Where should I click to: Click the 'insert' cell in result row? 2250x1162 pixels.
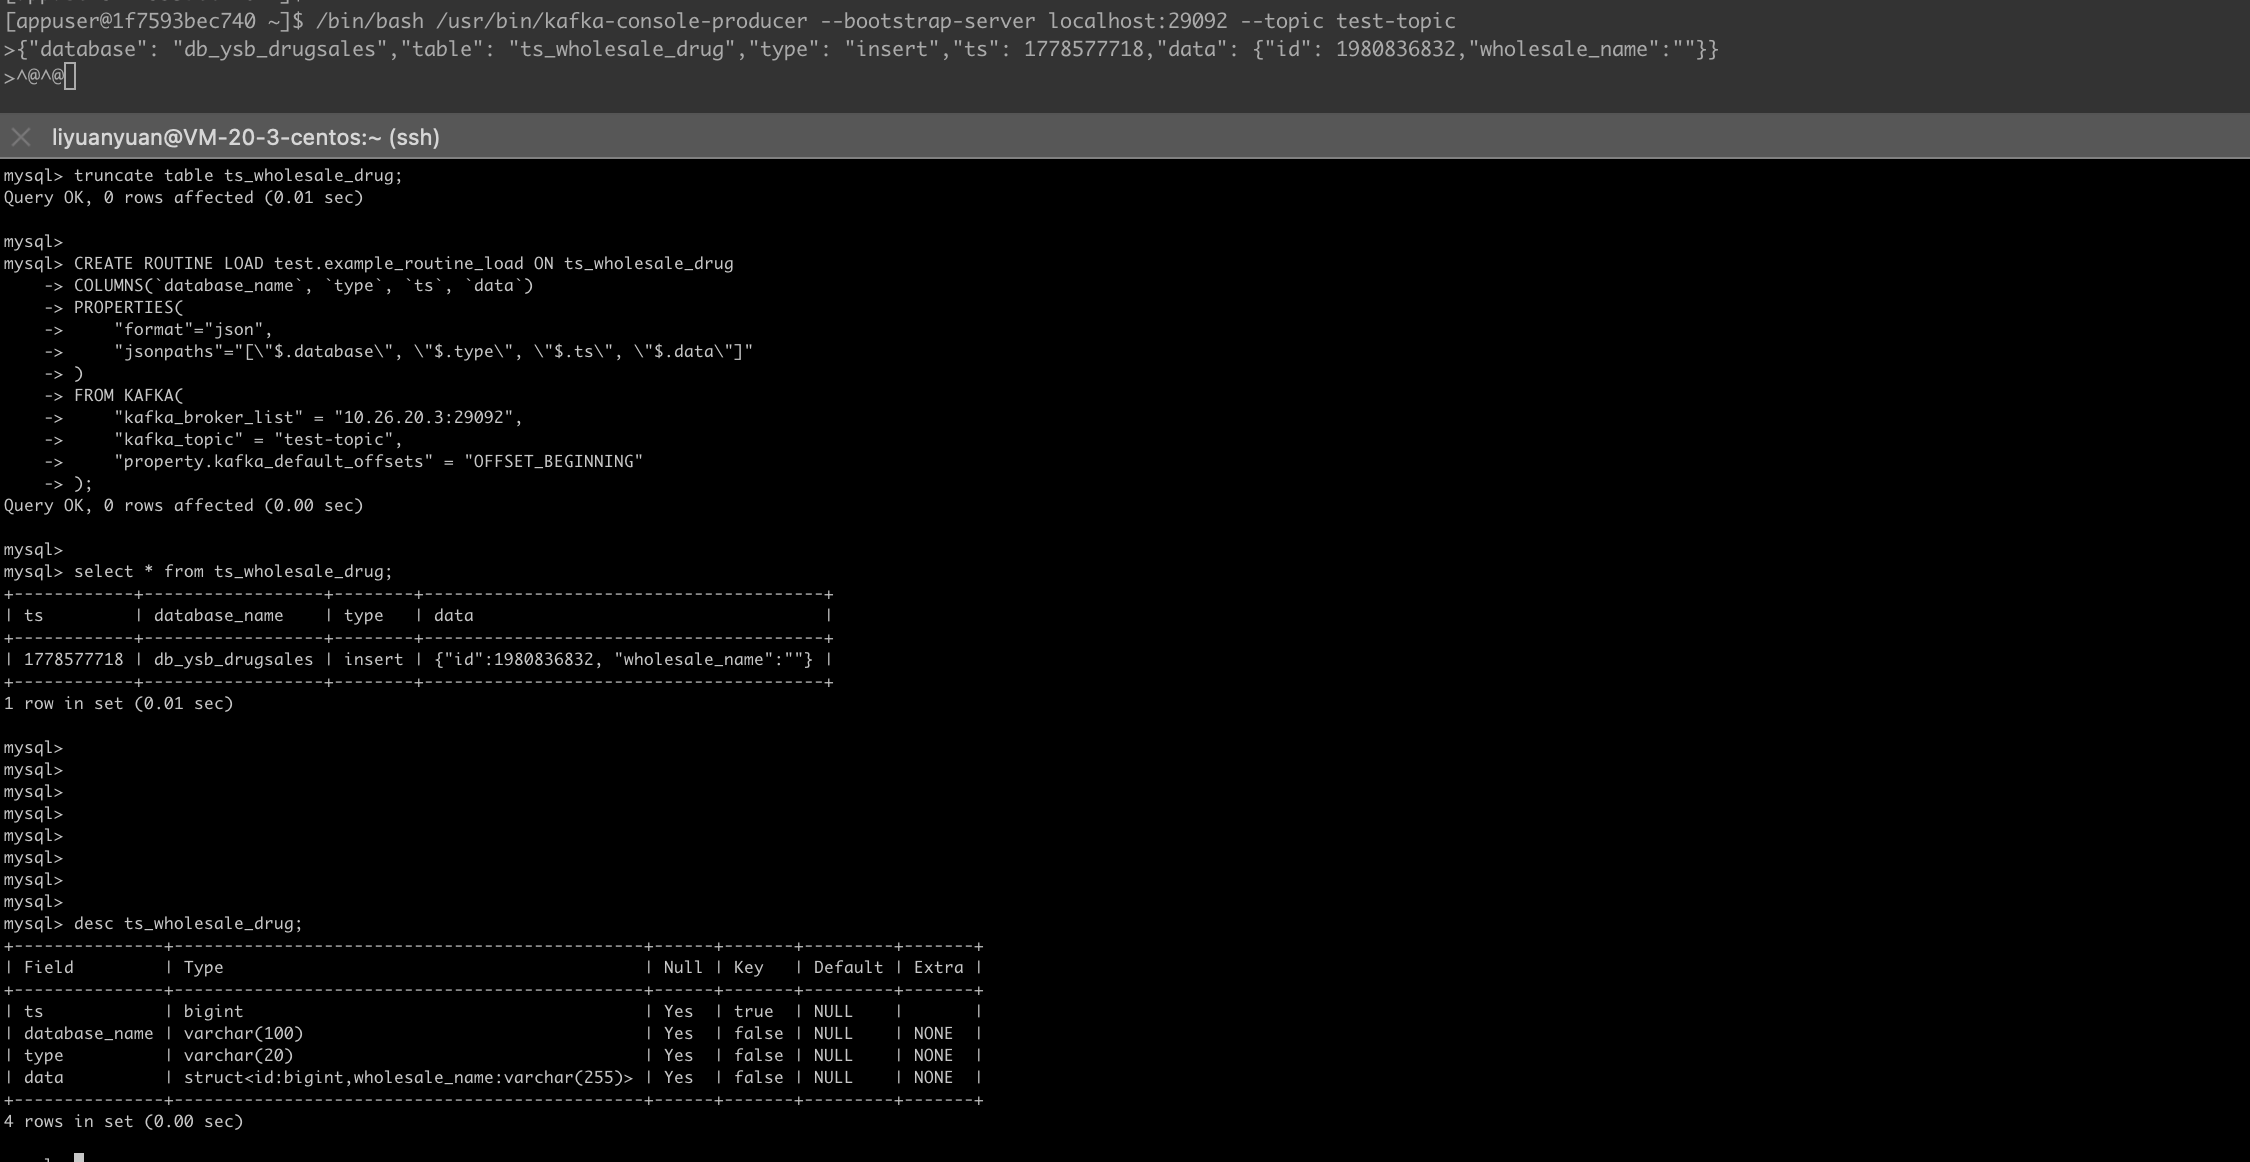(x=373, y=659)
